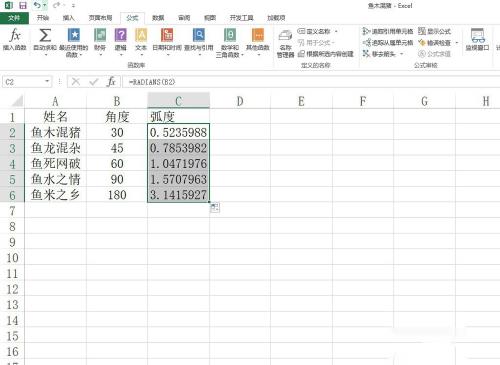This screenshot has width=500, height=365.
Task: Open the Logical functions question-mark icon
Action: tap(121, 35)
